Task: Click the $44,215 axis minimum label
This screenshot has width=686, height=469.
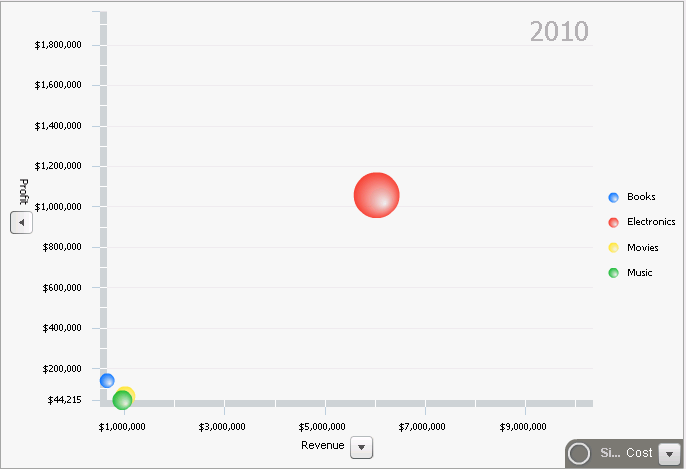Action: pyautogui.click(x=64, y=399)
